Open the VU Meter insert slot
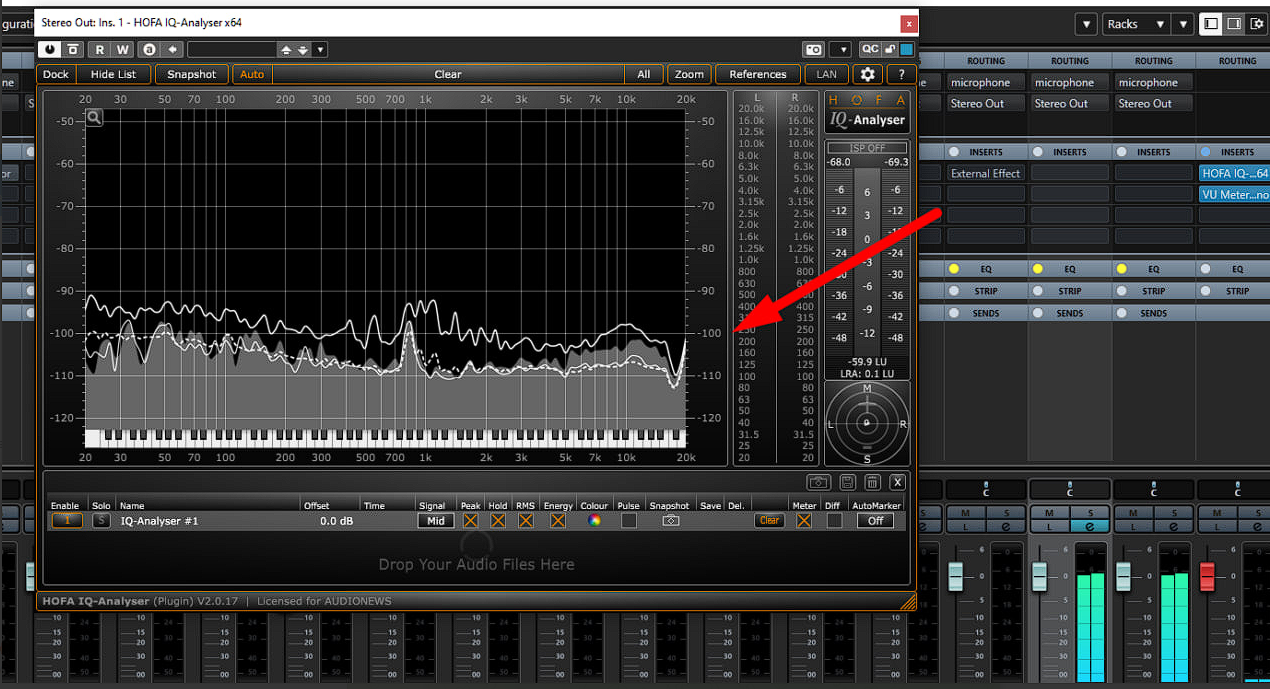1270x689 pixels. (x=1234, y=195)
